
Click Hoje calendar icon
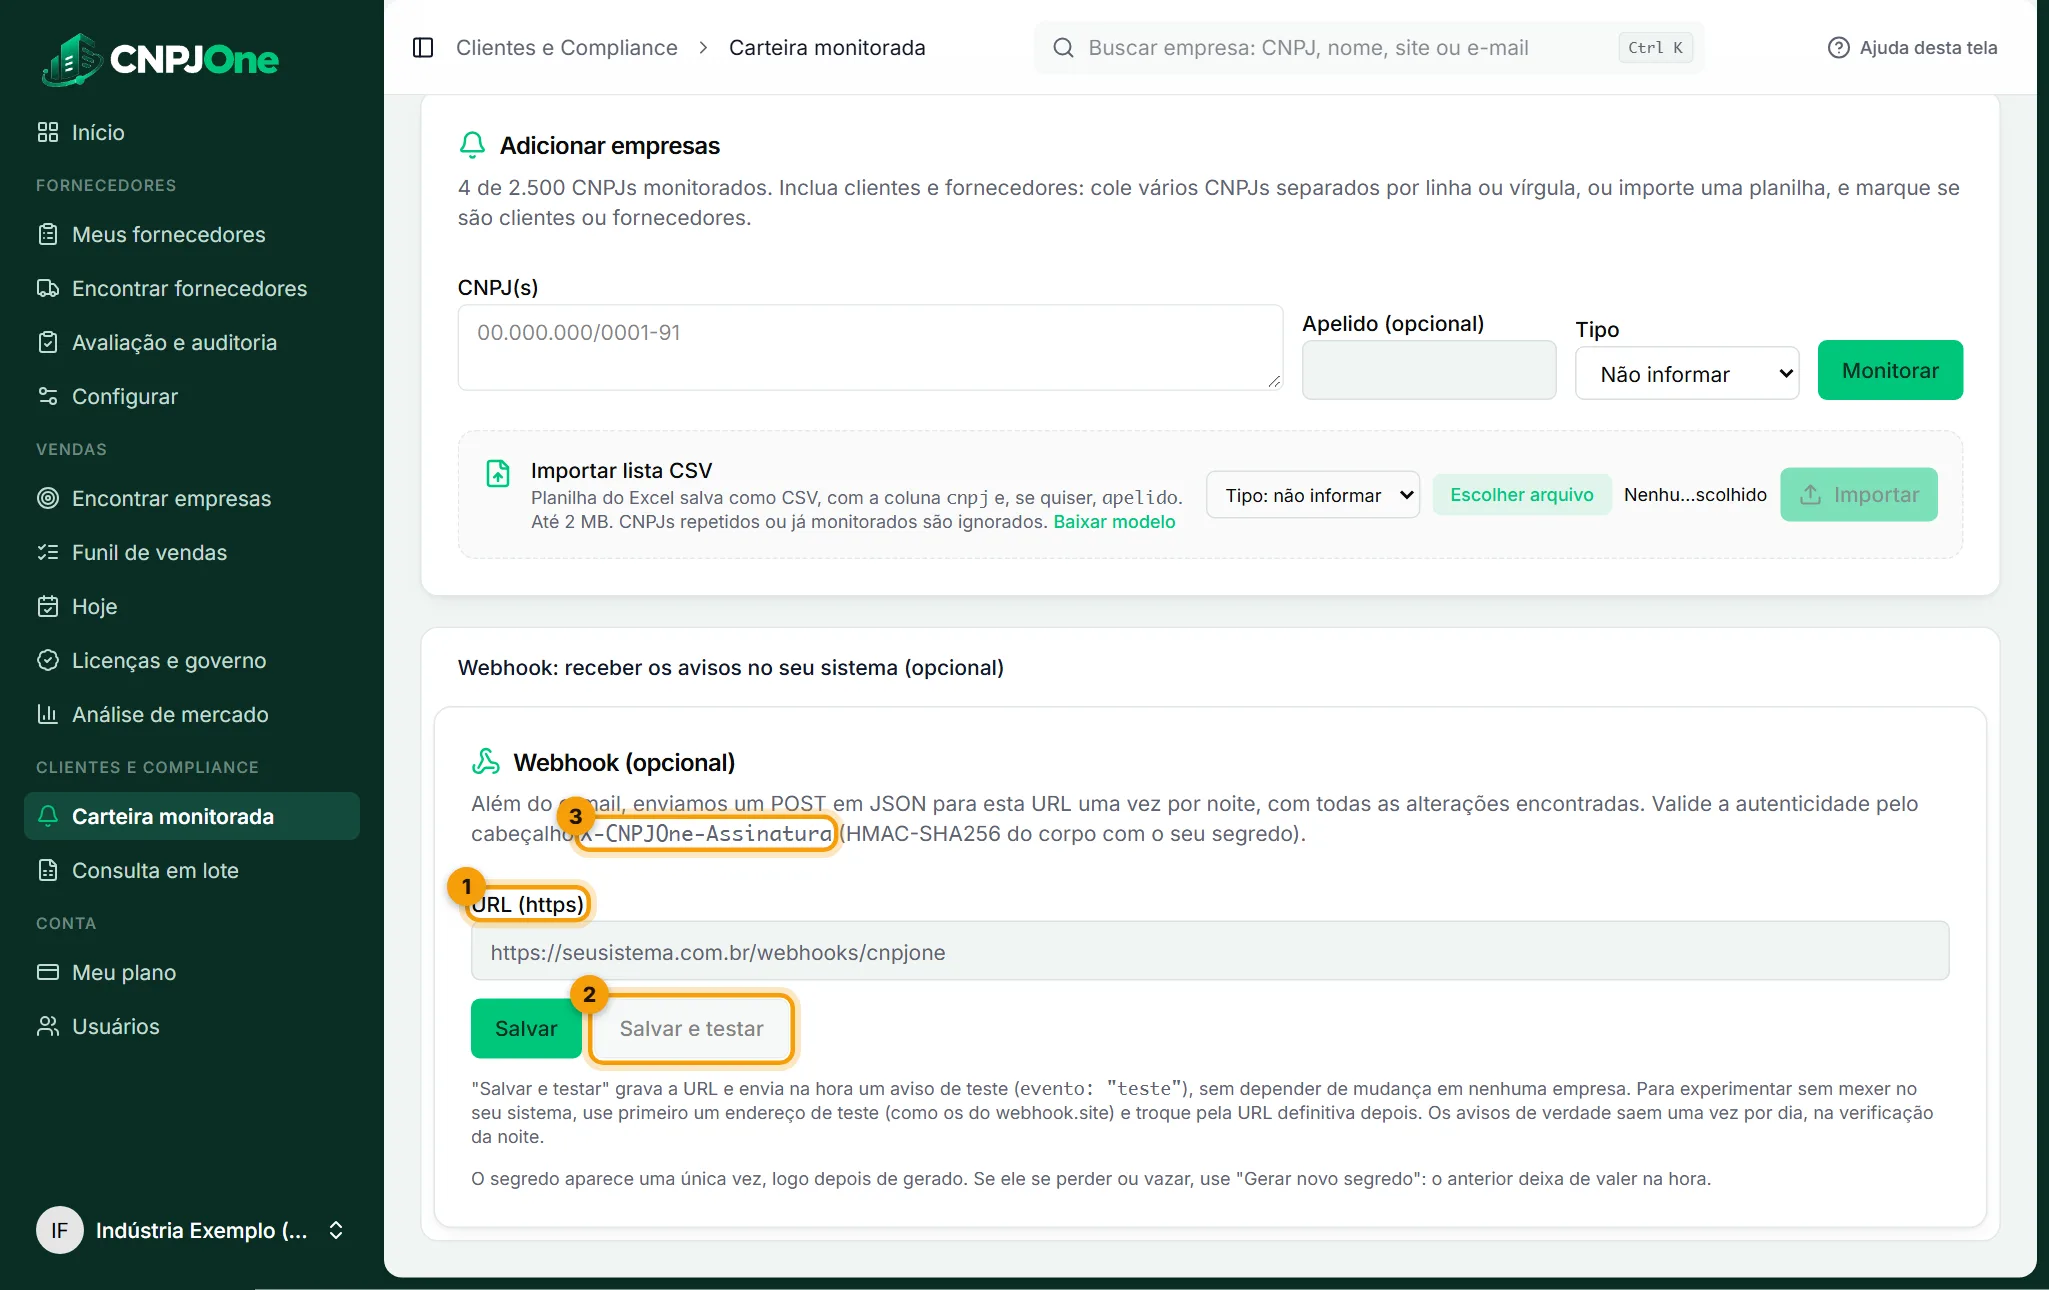tap(48, 606)
